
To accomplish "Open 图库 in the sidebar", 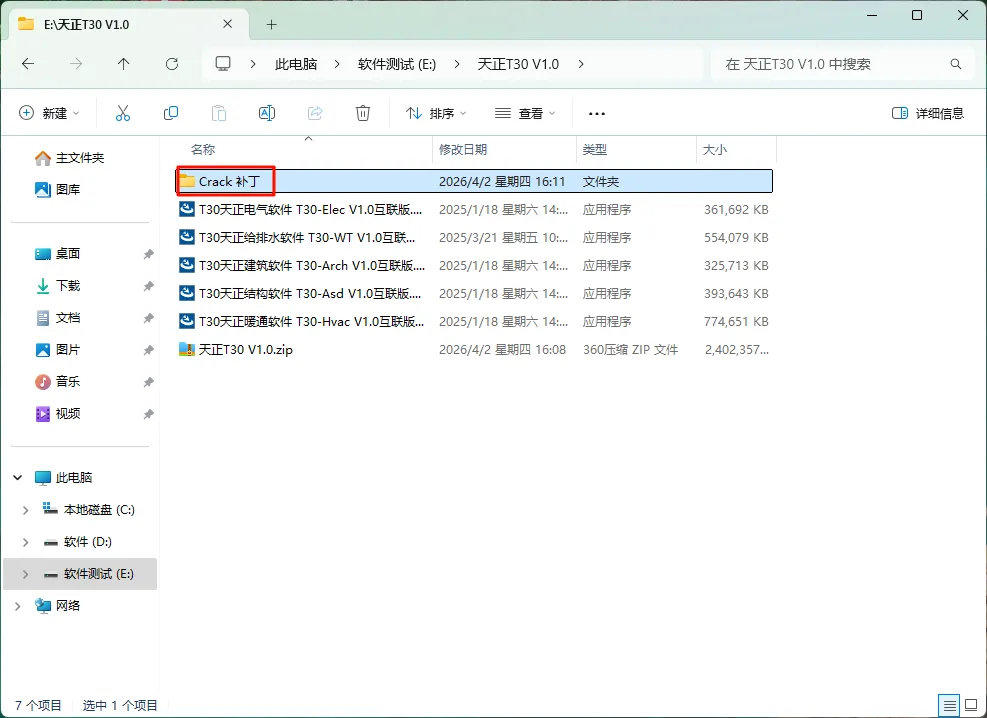I will pos(57,189).
